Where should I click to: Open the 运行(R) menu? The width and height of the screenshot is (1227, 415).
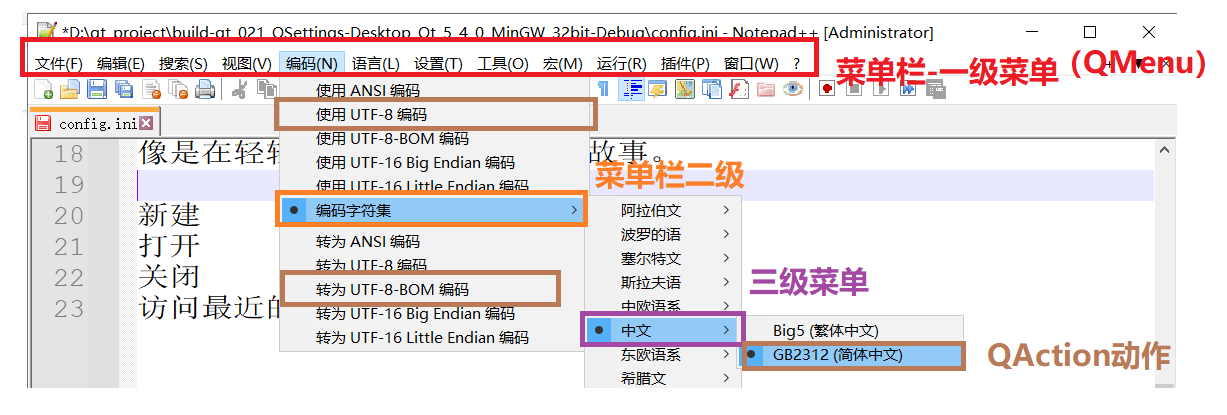[x=622, y=63]
